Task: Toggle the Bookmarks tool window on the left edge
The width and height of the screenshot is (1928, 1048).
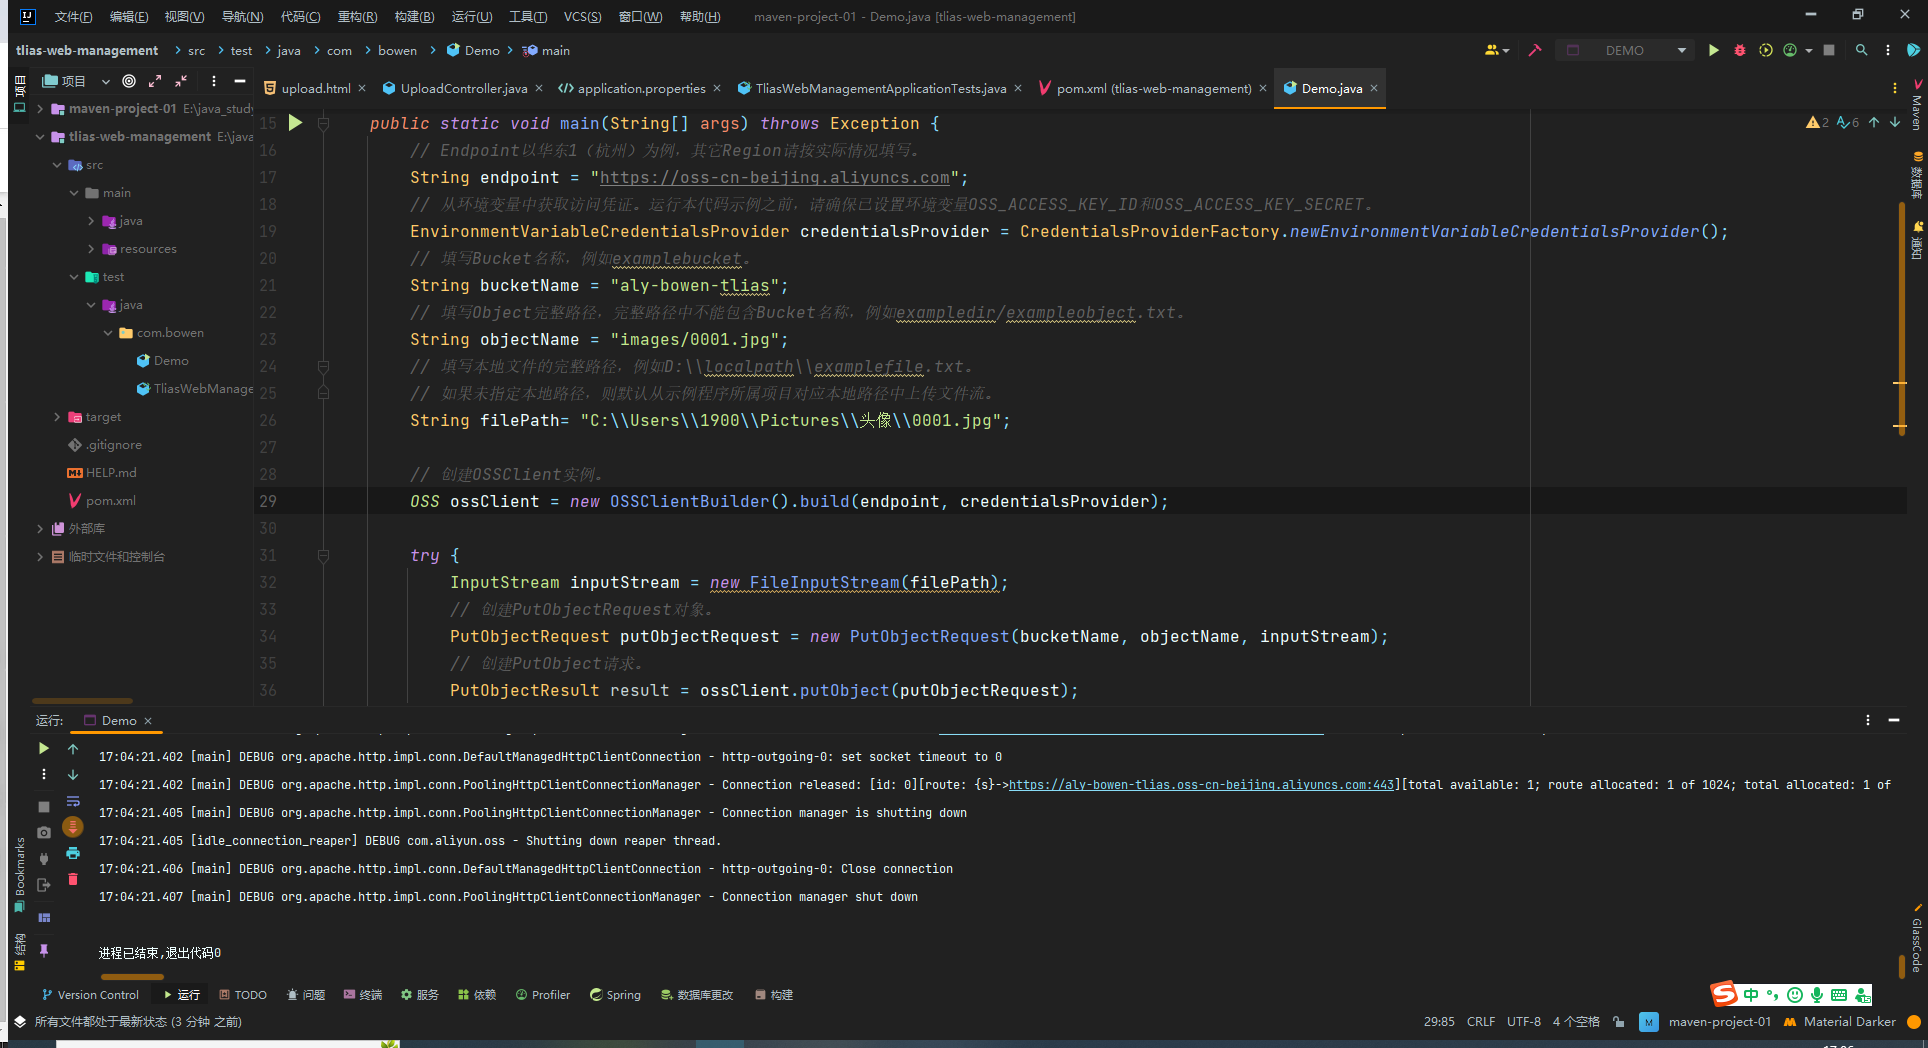Action: pyautogui.click(x=19, y=875)
